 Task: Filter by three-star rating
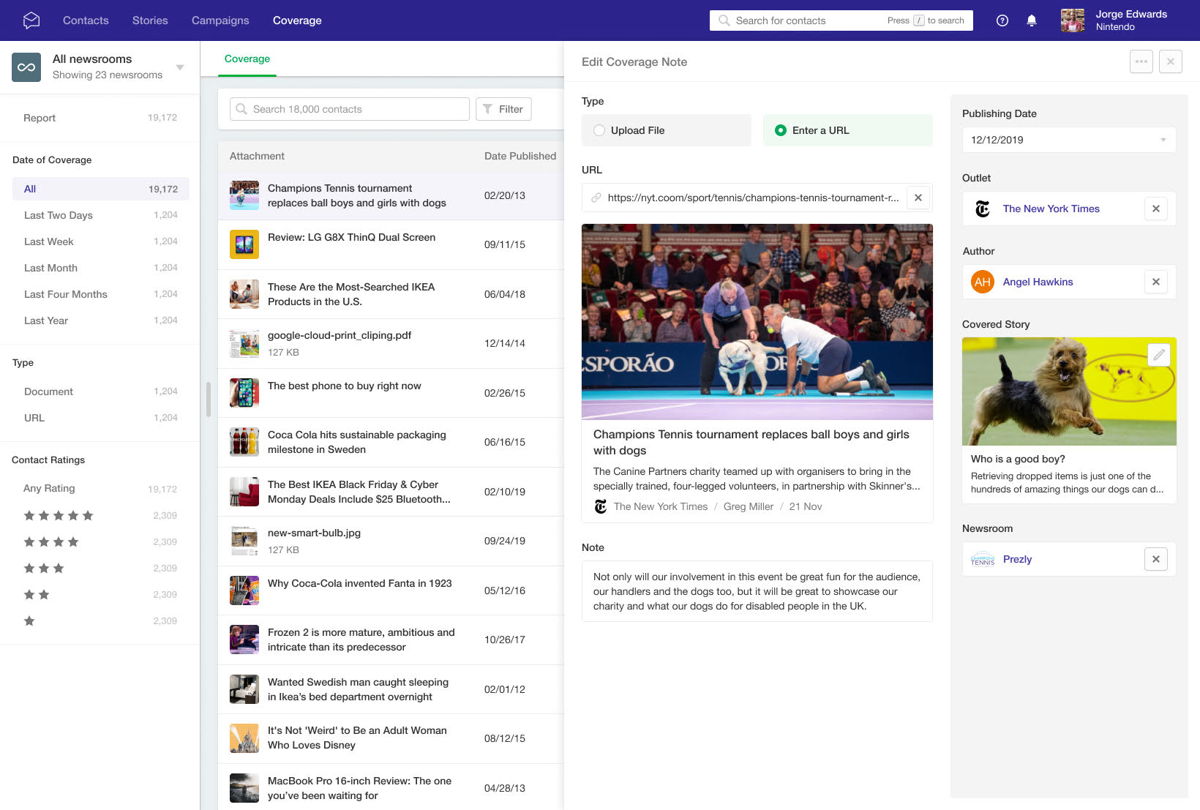[x=100, y=568]
